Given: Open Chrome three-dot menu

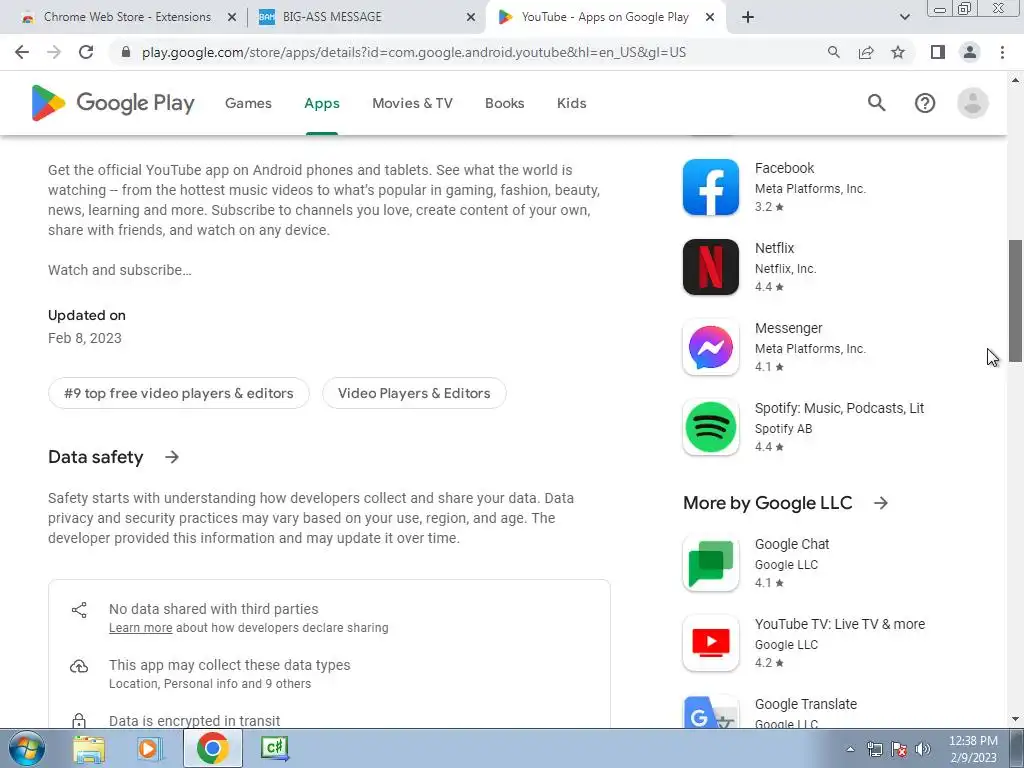Looking at the screenshot, I should tap(1002, 52).
